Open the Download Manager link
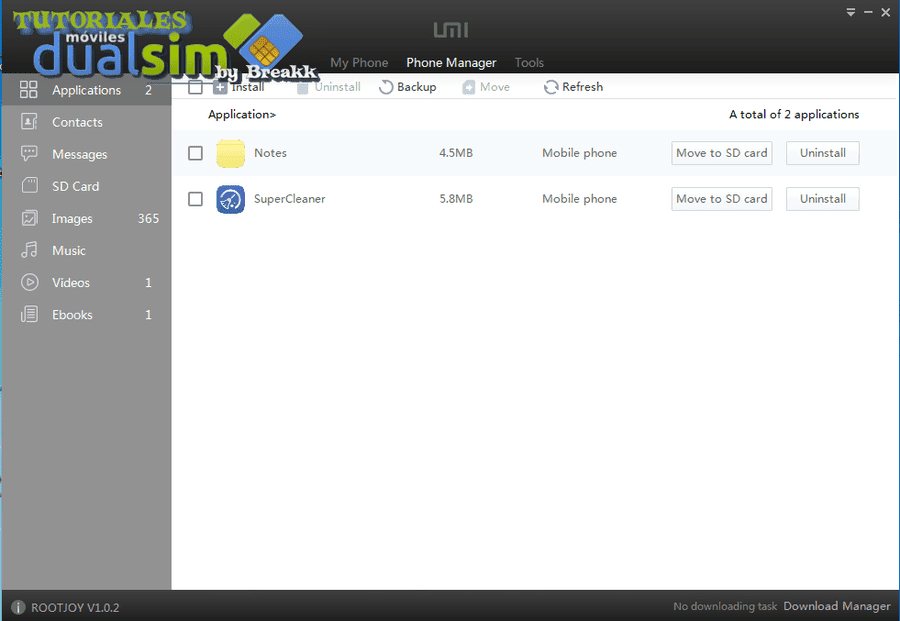The height and width of the screenshot is (621, 900). (837, 606)
